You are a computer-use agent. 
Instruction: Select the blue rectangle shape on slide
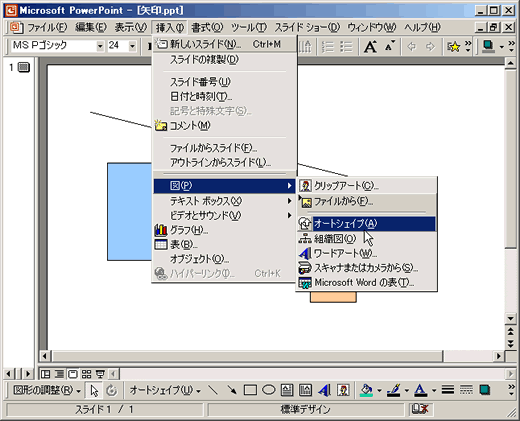[129, 212]
